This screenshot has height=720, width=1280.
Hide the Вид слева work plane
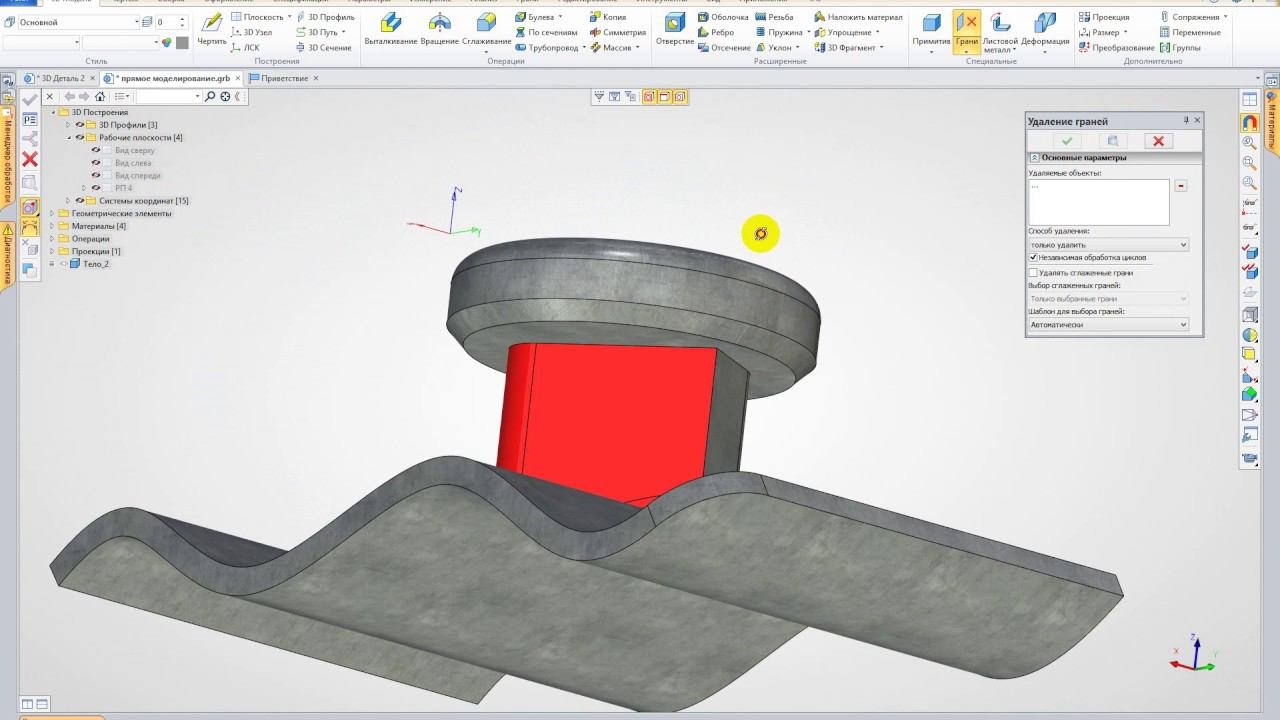click(96, 163)
